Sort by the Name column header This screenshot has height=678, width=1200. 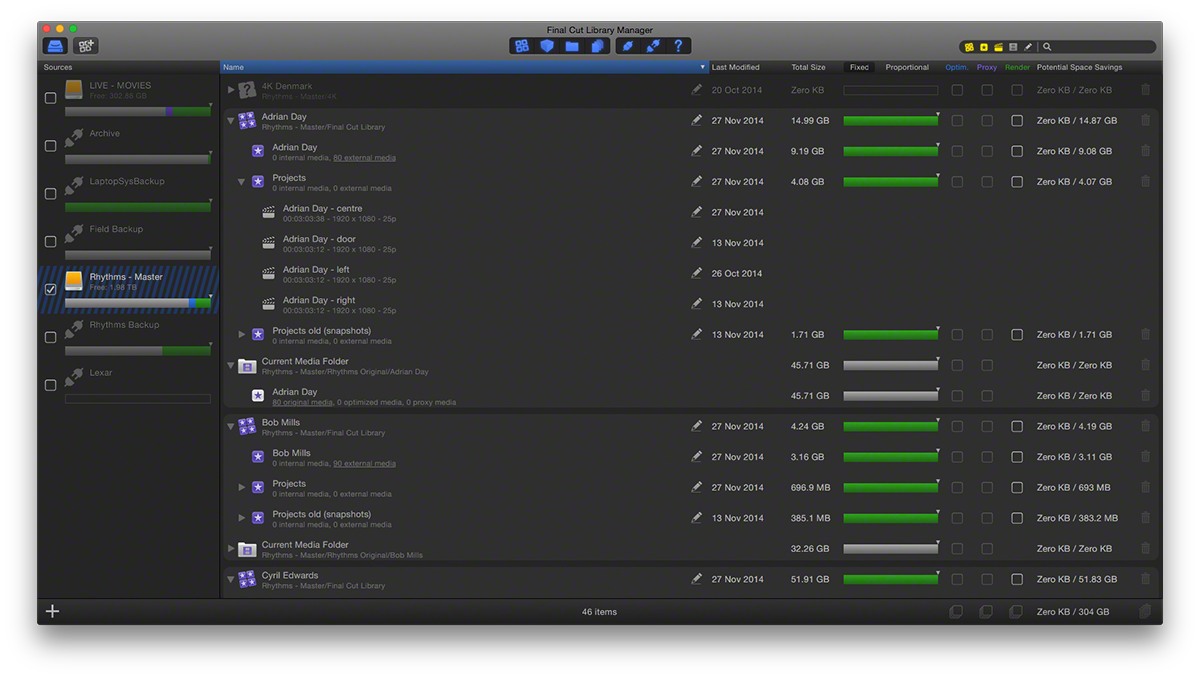pos(464,67)
